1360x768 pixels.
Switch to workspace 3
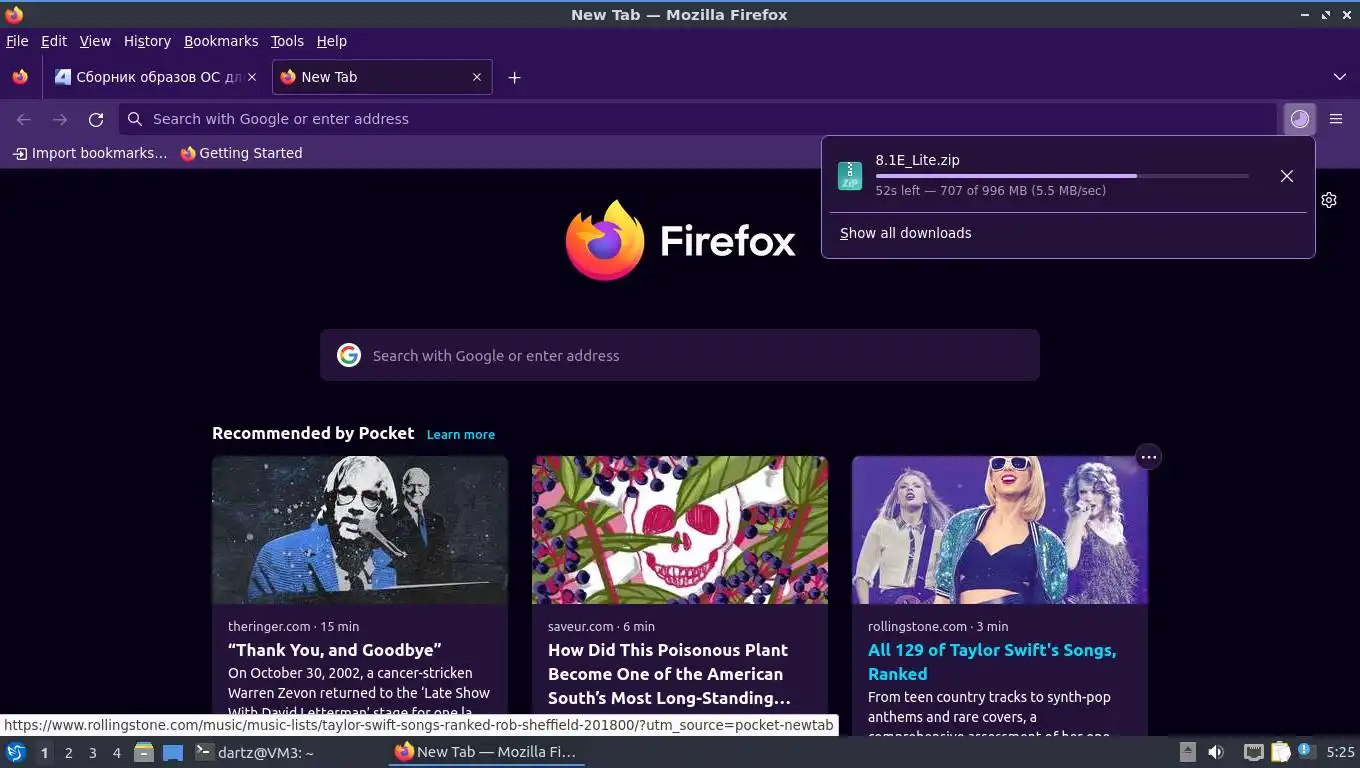[92, 753]
